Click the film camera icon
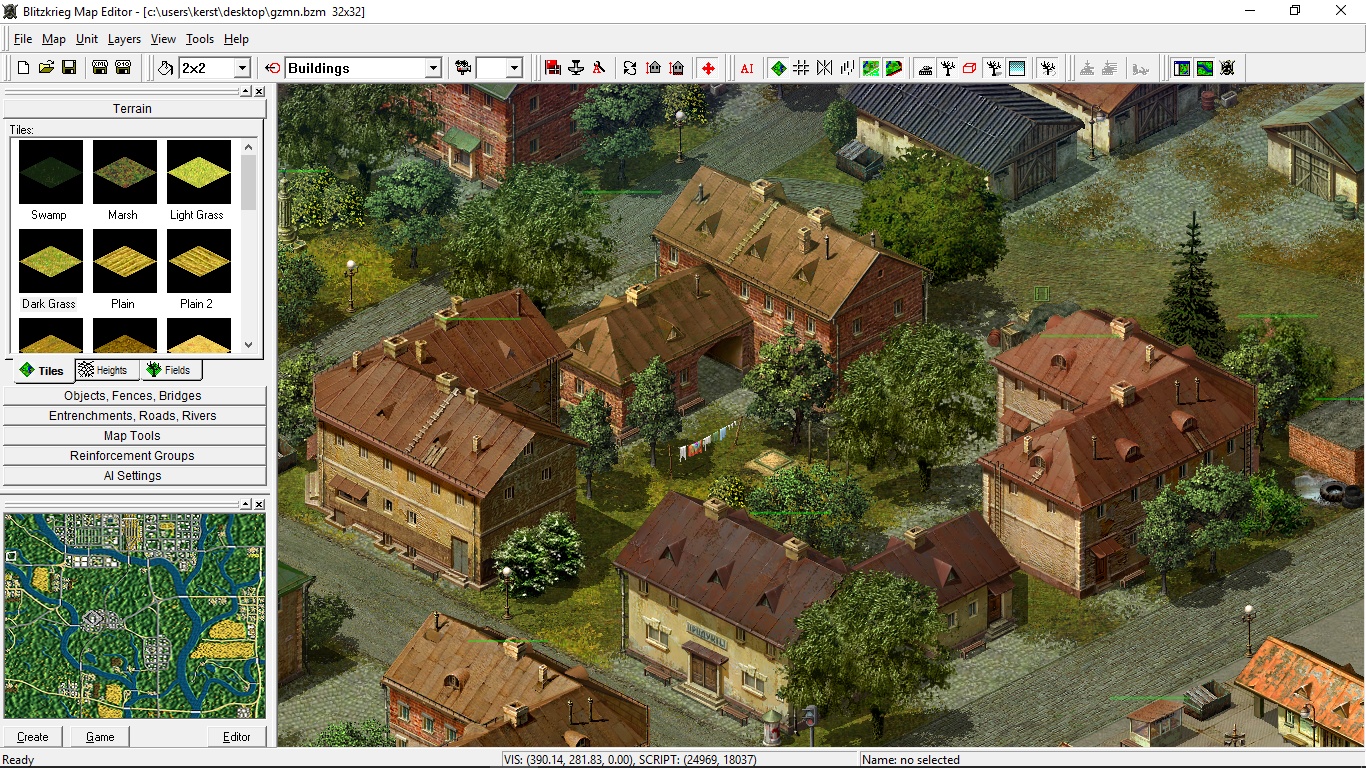The width and height of the screenshot is (1366, 768). pyautogui.click(x=463, y=68)
